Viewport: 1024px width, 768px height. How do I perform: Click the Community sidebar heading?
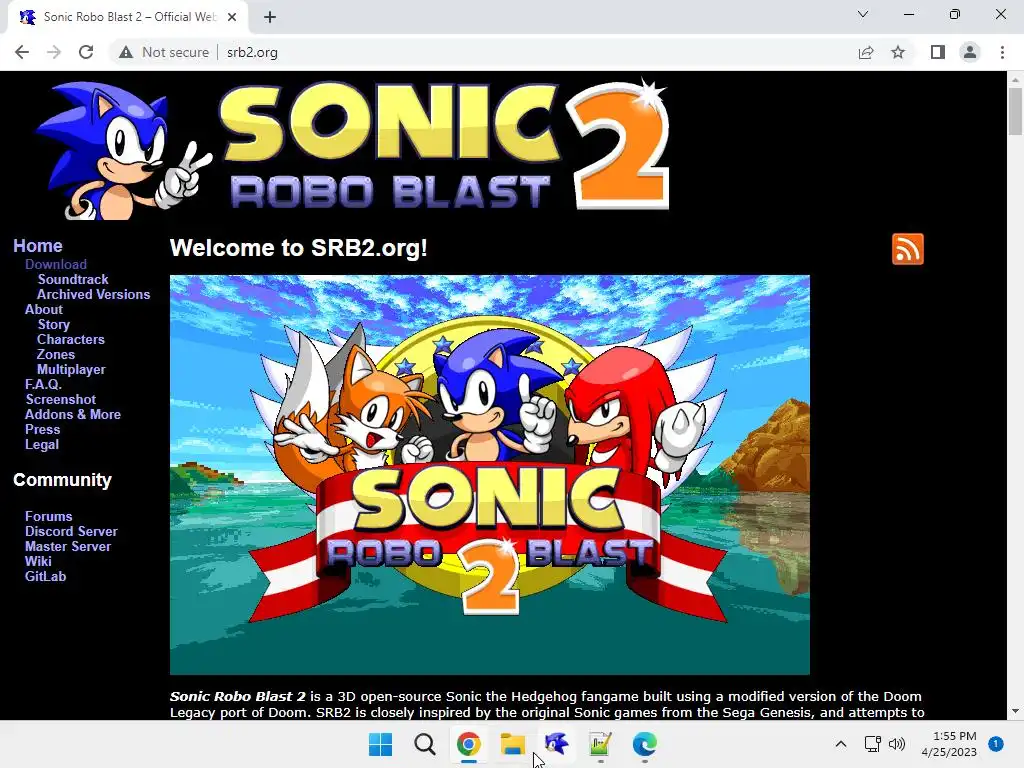coord(62,479)
